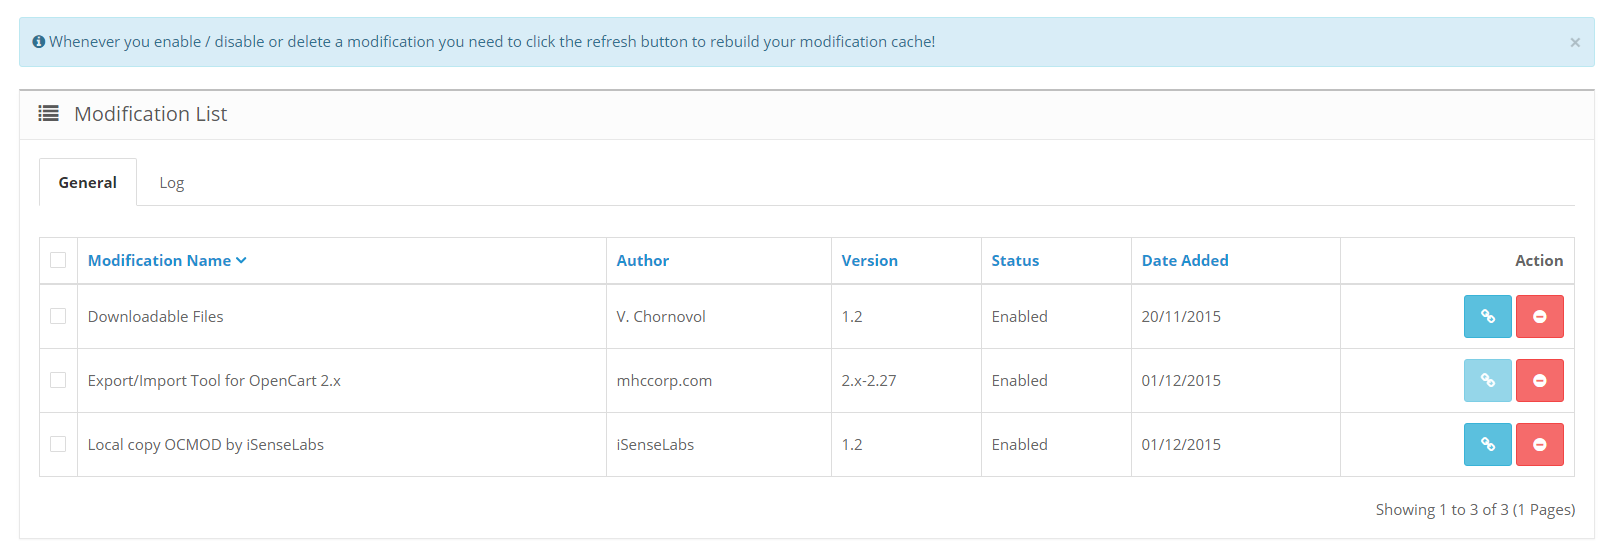
Task: Check the Downloadable Files row checkbox
Action: click(58, 316)
